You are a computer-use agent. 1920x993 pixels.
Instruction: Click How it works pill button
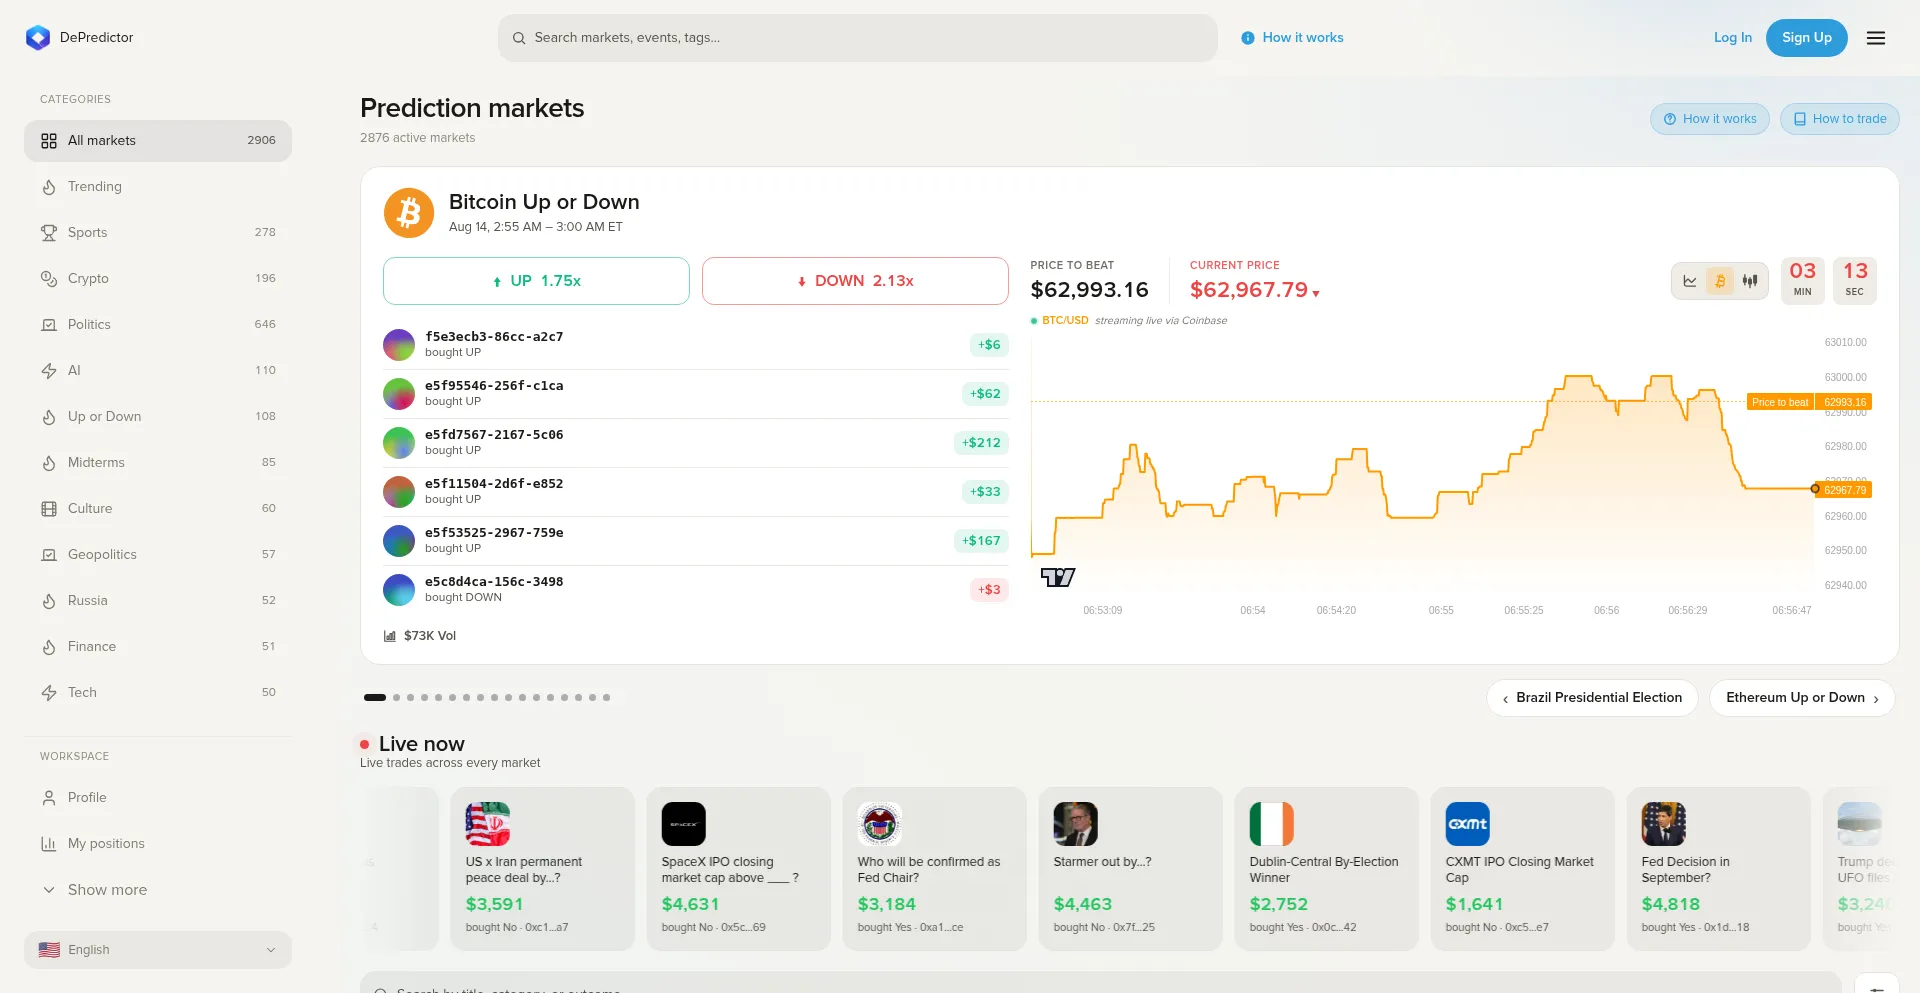click(1710, 119)
